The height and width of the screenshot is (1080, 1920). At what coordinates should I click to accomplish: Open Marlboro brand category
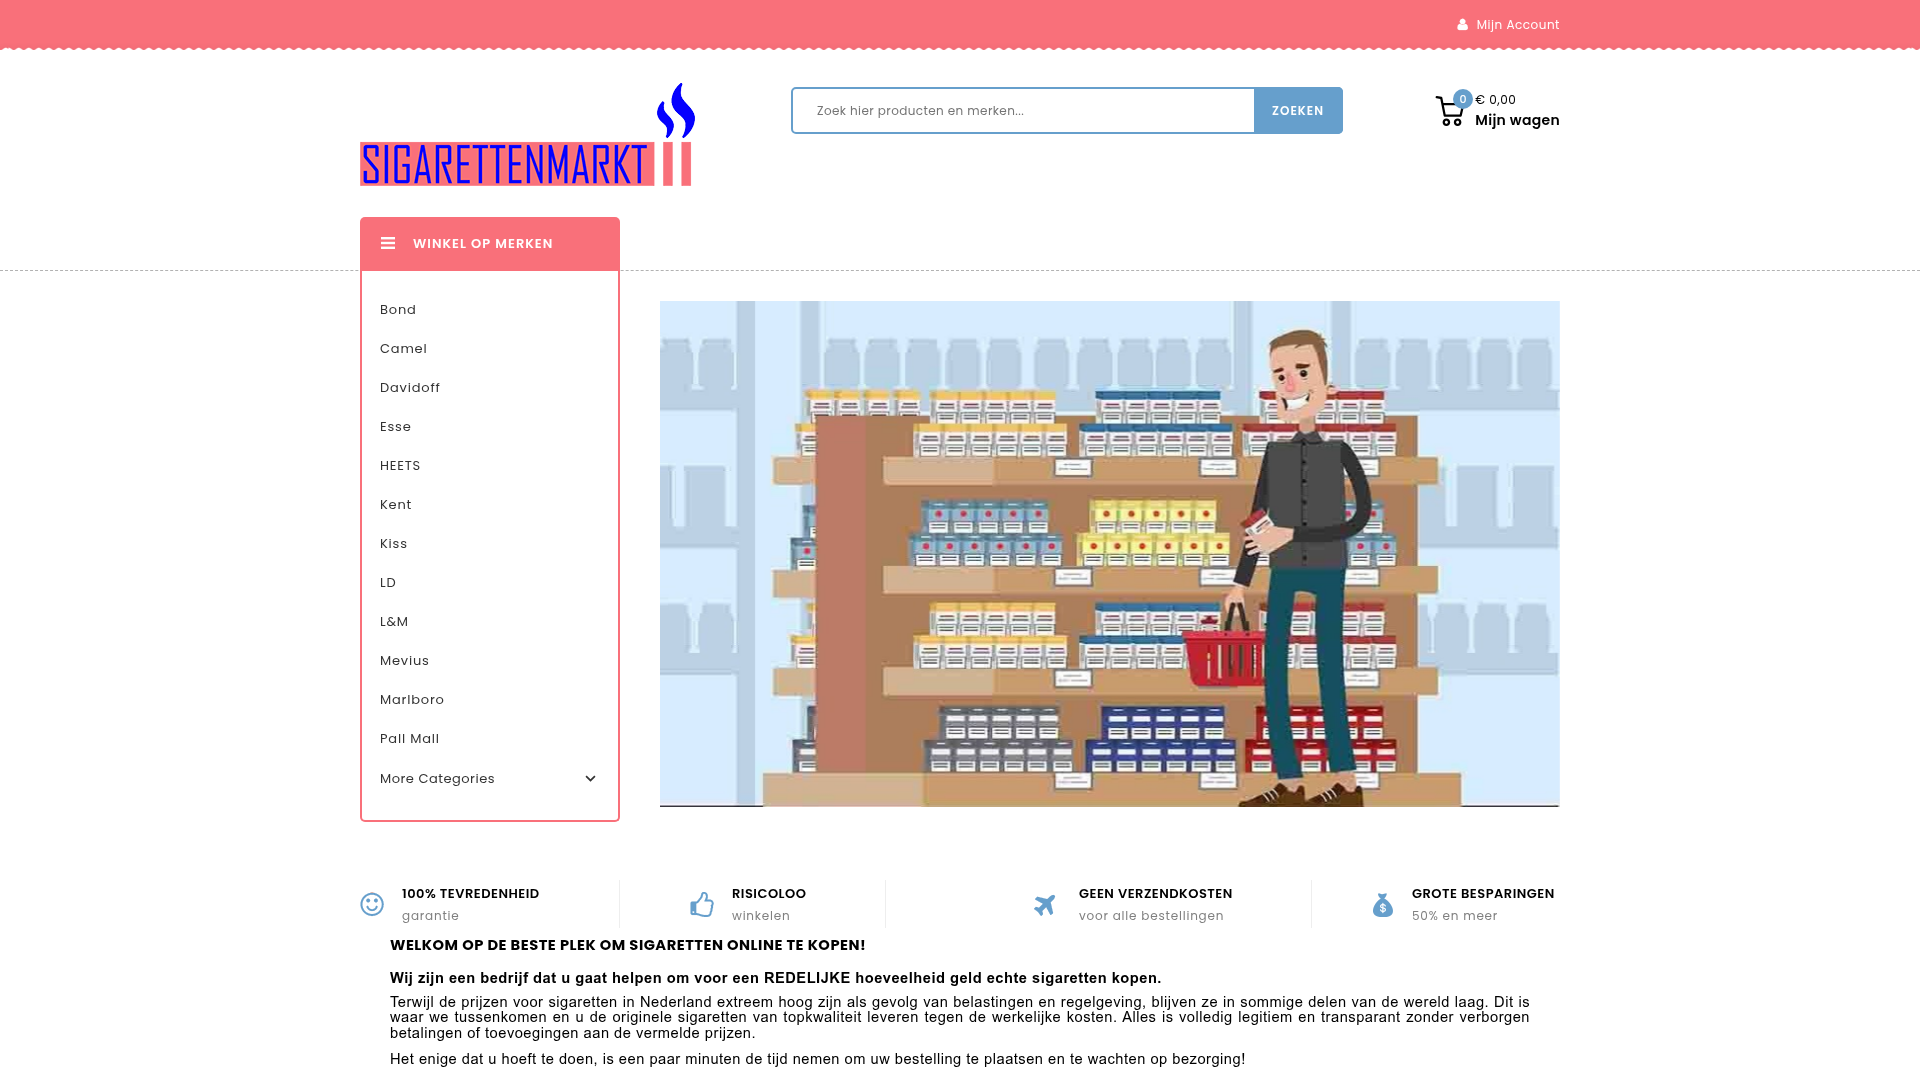(x=412, y=700)
